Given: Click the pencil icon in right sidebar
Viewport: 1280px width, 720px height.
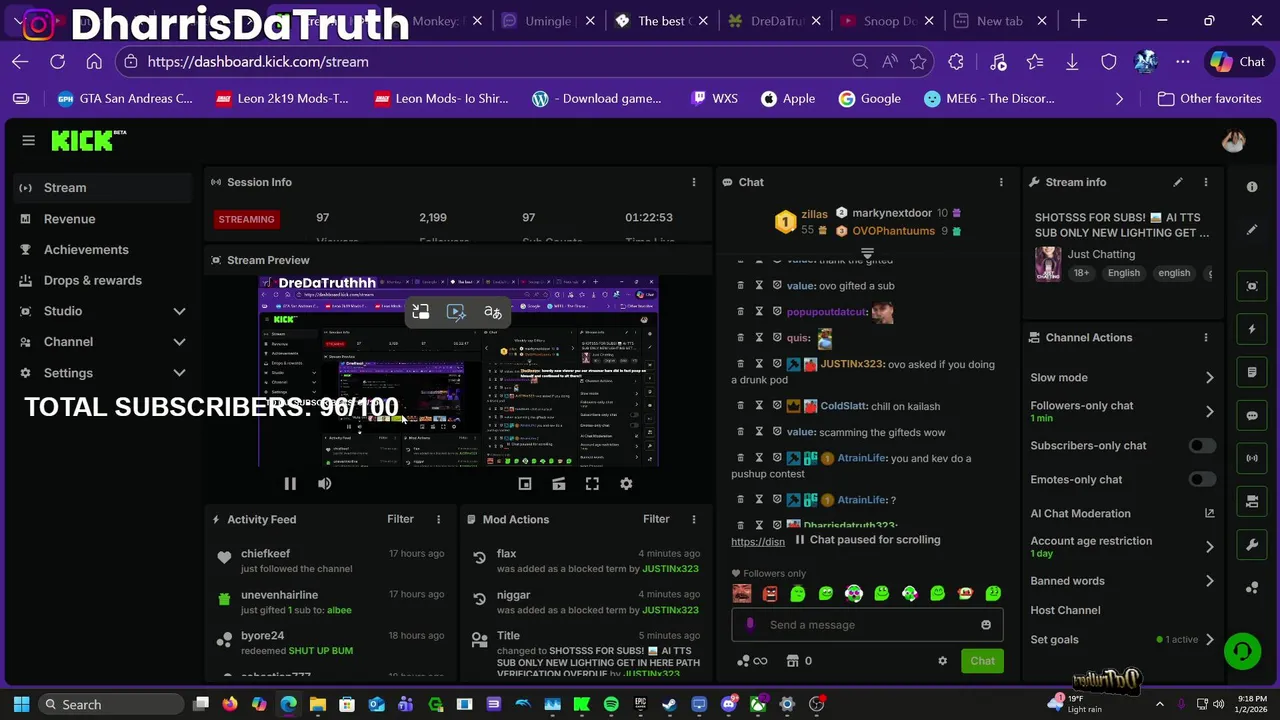Looking at the screenshot, I should [x=1252, y=230].
